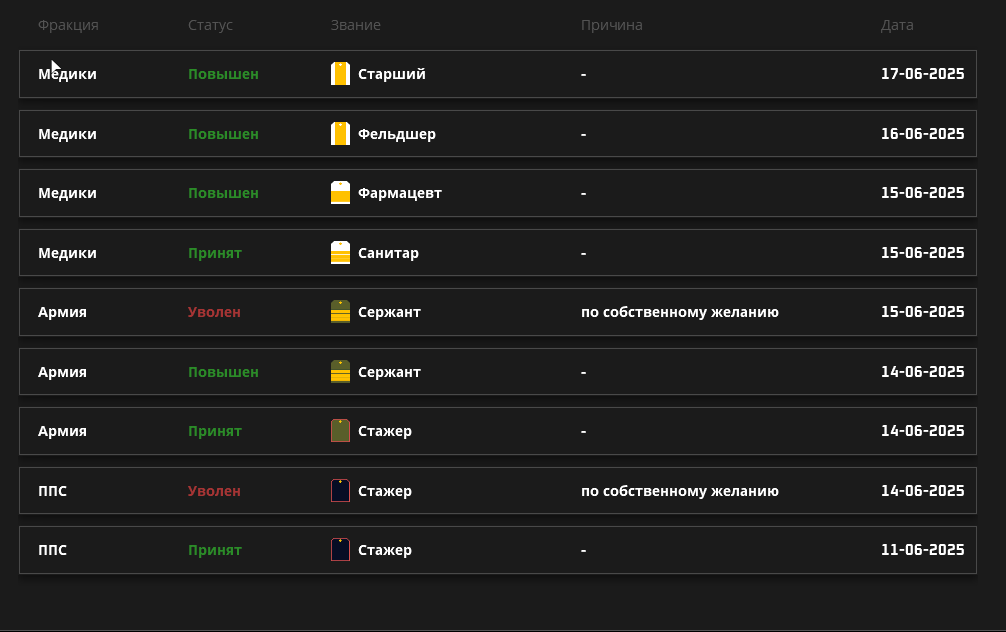The height and width of the screenshot is (632, 1006).
Task: Select the Причина column header
Action: [611, 25]
